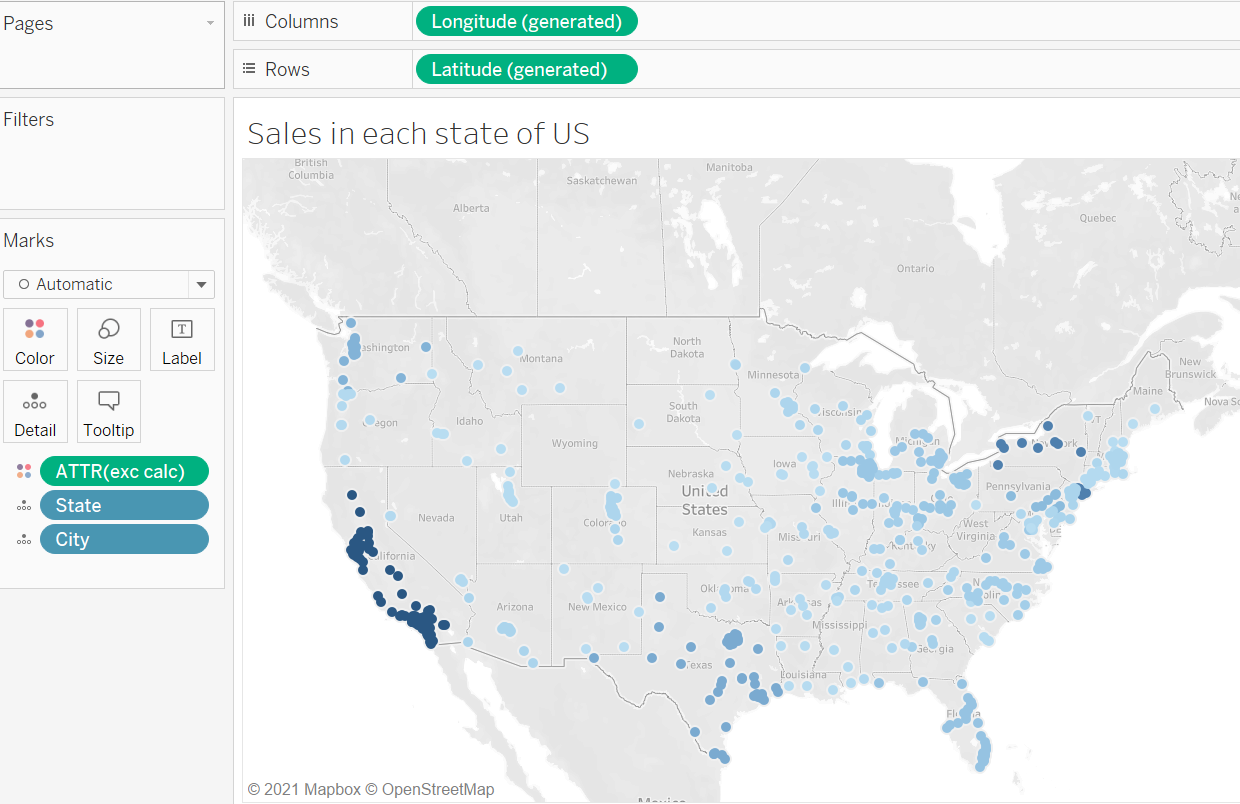
Task: Open the Color settings in Marks card
Action: (x=35, y=340)
